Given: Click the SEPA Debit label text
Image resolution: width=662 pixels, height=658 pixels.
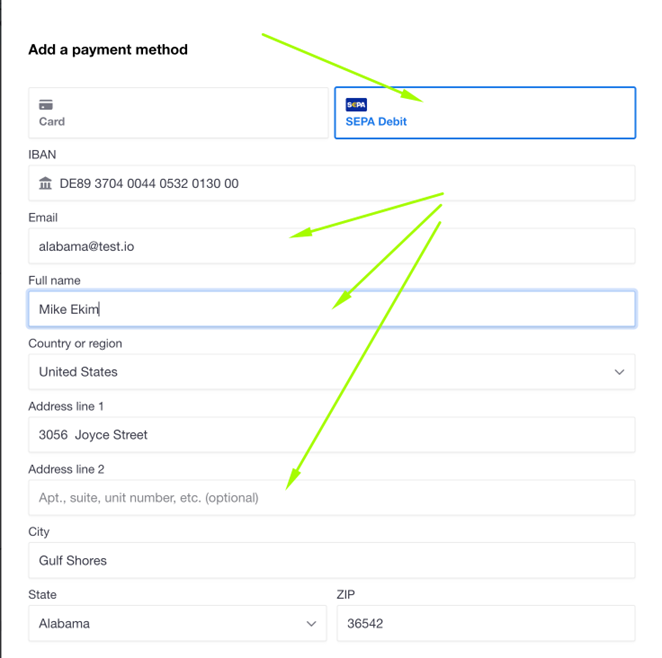Looking at the screenshot, I should 376,122.
